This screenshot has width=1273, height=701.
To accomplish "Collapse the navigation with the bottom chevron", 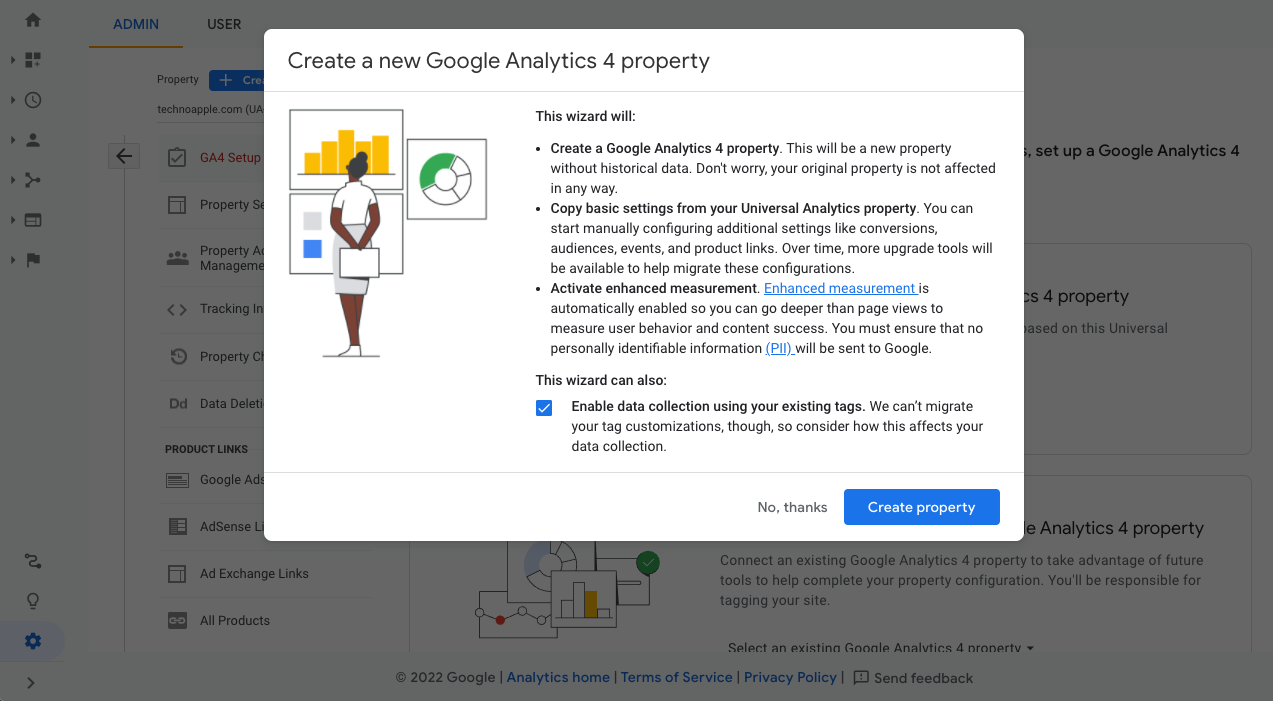I will click(x=31, y=681).
